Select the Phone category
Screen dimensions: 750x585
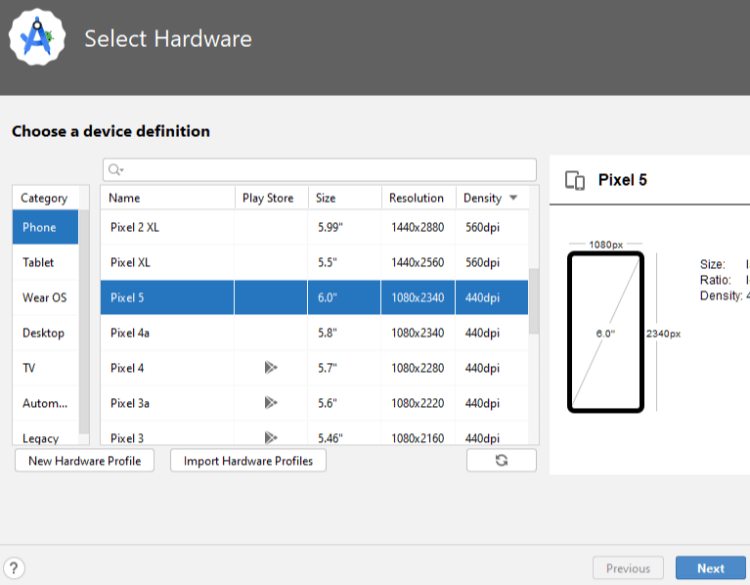[x=45, y=227]
